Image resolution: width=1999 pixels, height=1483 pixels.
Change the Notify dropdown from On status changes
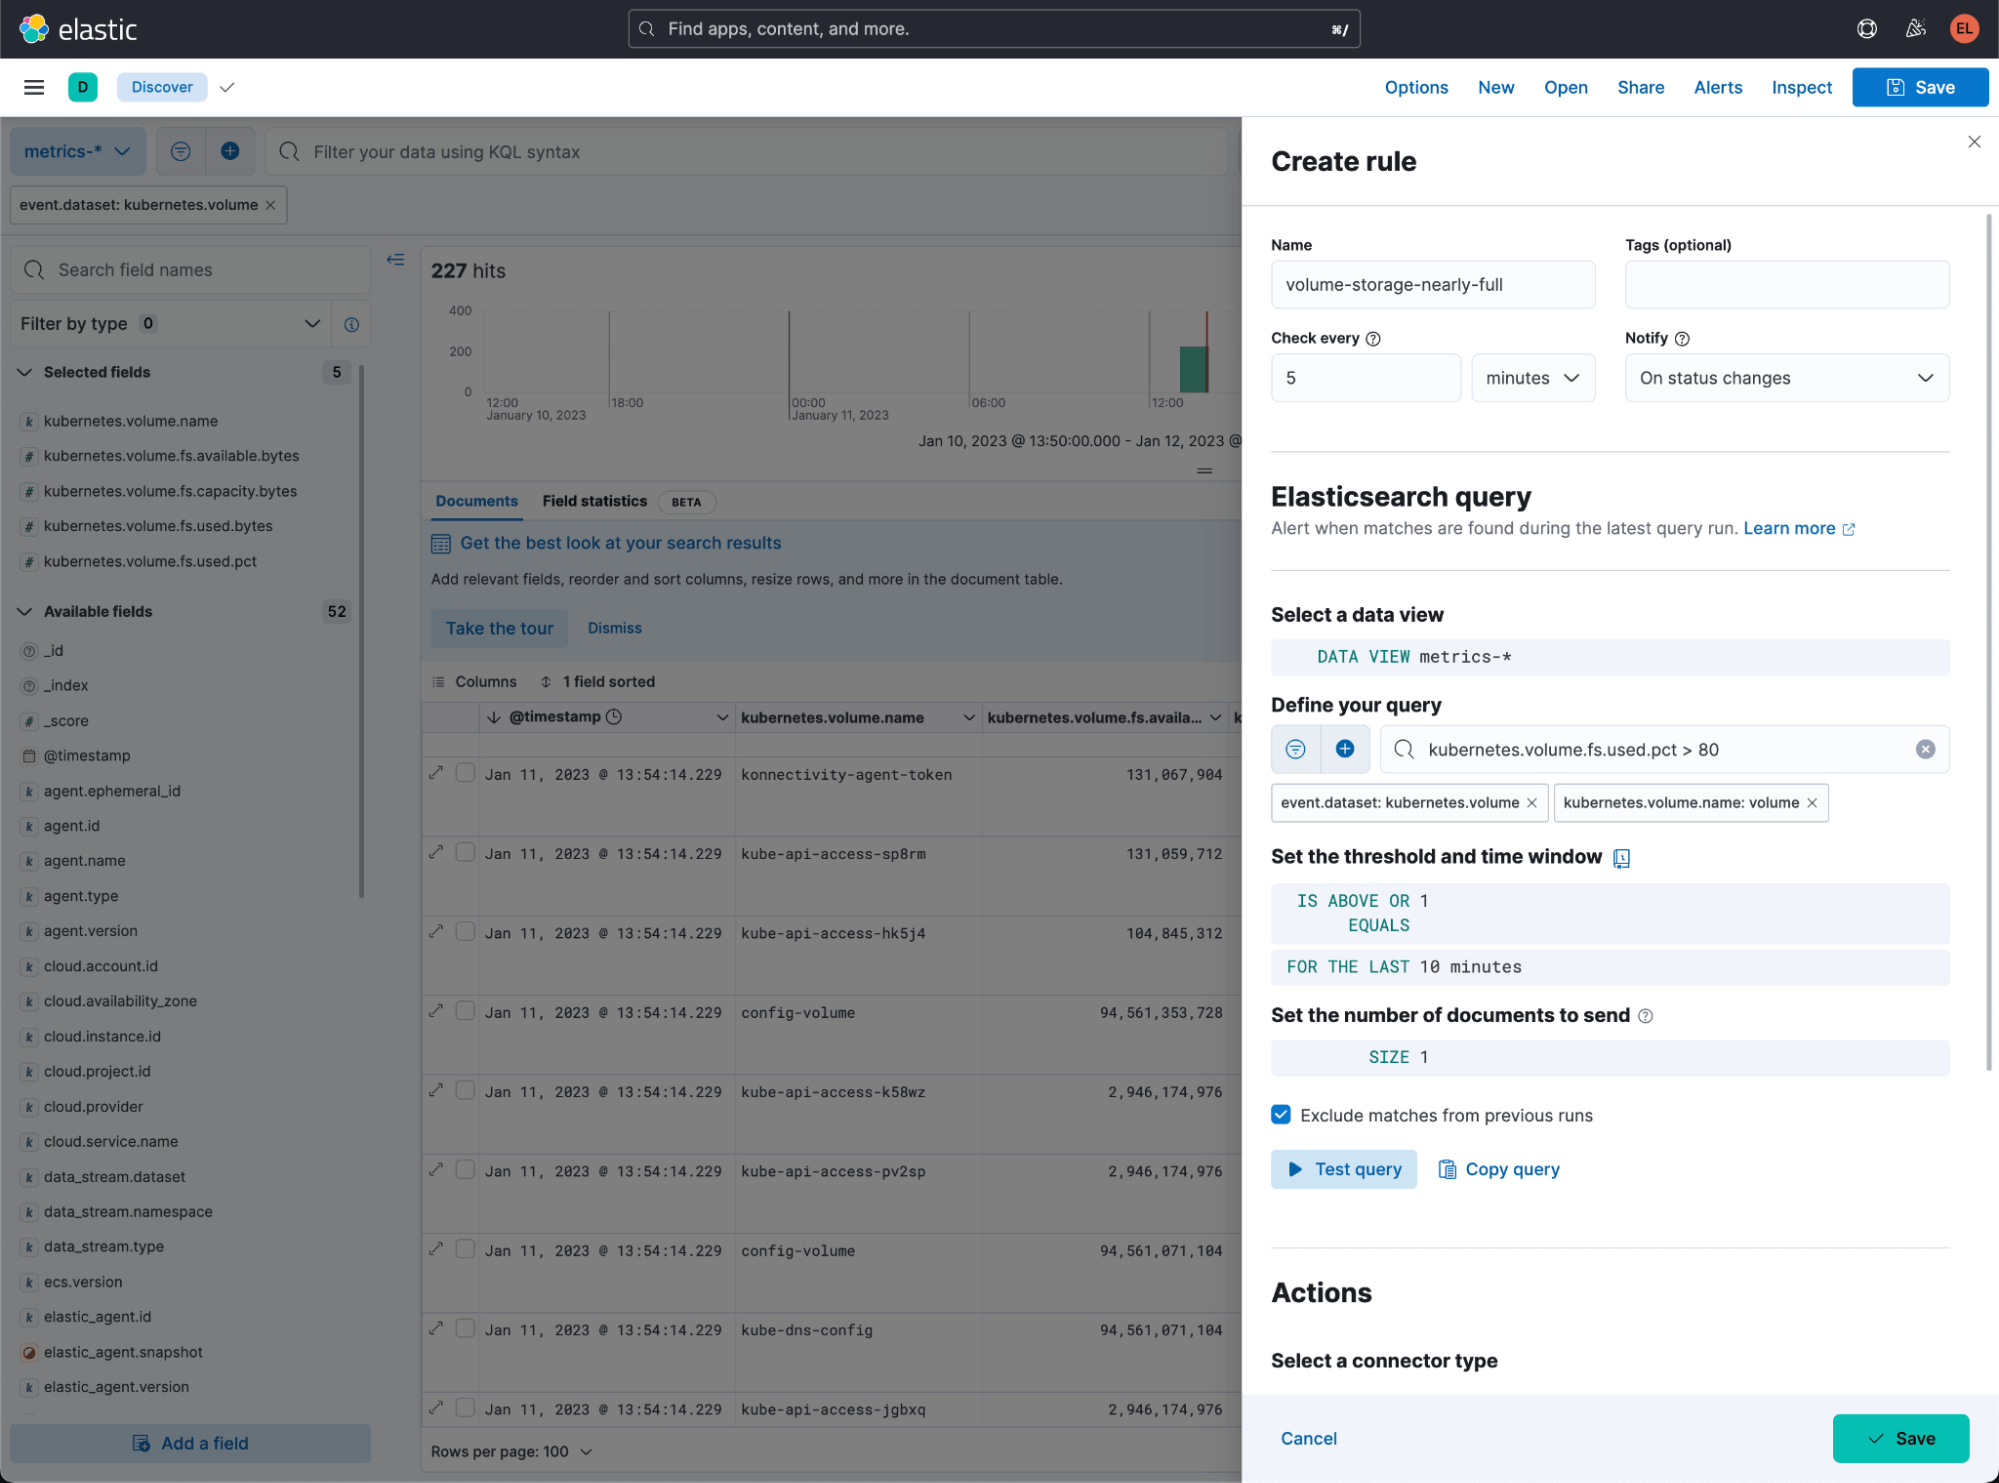click(x=1786, y=378)
